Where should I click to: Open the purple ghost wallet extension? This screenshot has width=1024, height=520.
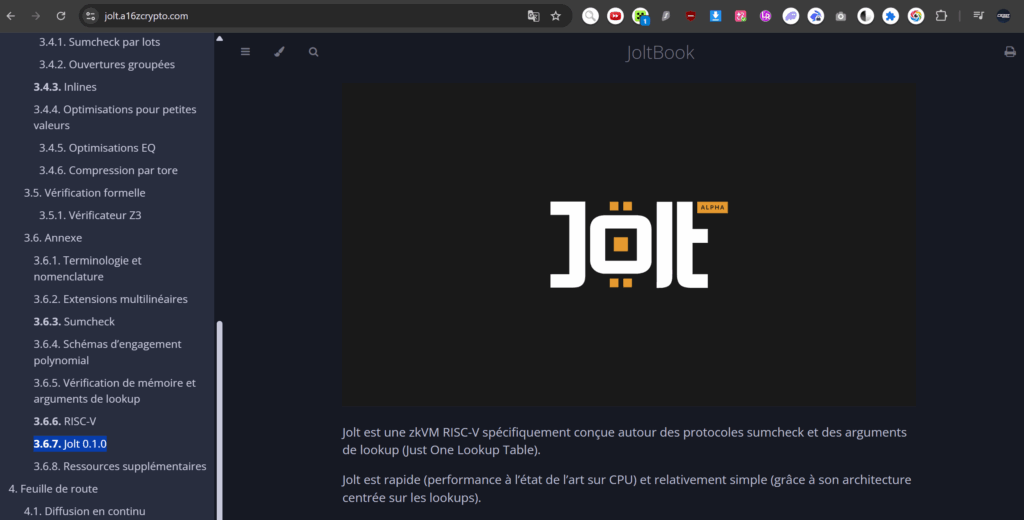coord(791,16)
